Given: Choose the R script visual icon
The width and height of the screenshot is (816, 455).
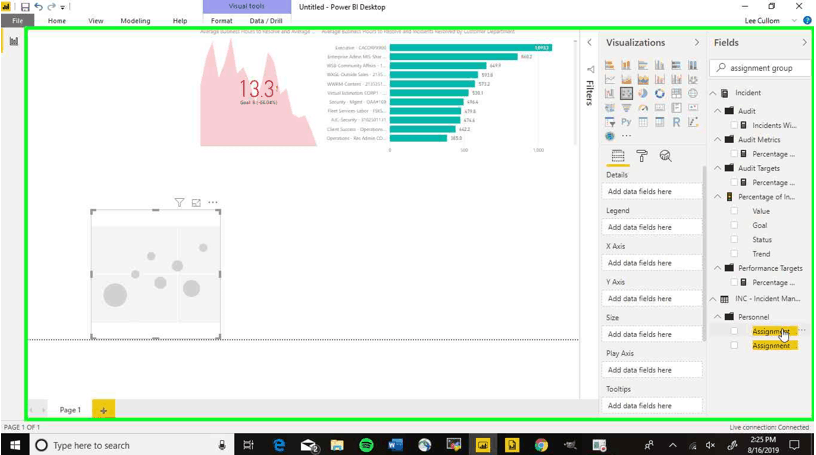Looking at the screenshot, I should pos(676,122).
